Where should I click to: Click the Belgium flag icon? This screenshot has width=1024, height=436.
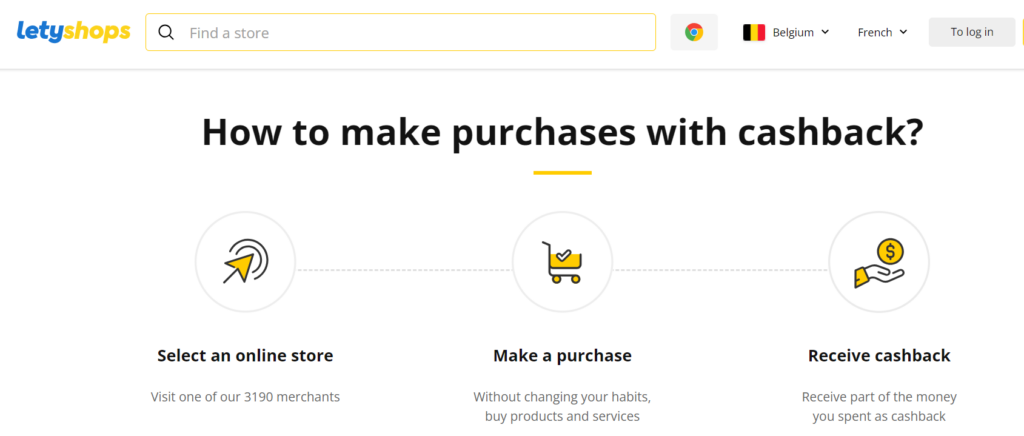(x=754, y=32)
